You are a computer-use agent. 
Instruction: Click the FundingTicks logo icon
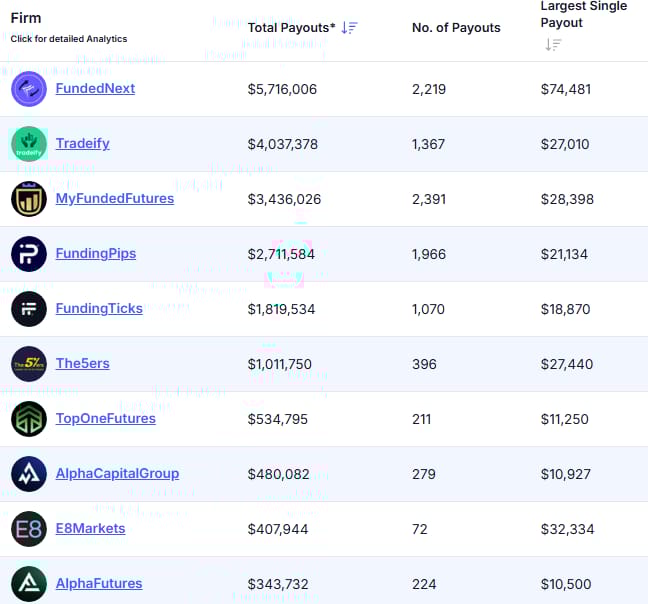pos(29,309)
